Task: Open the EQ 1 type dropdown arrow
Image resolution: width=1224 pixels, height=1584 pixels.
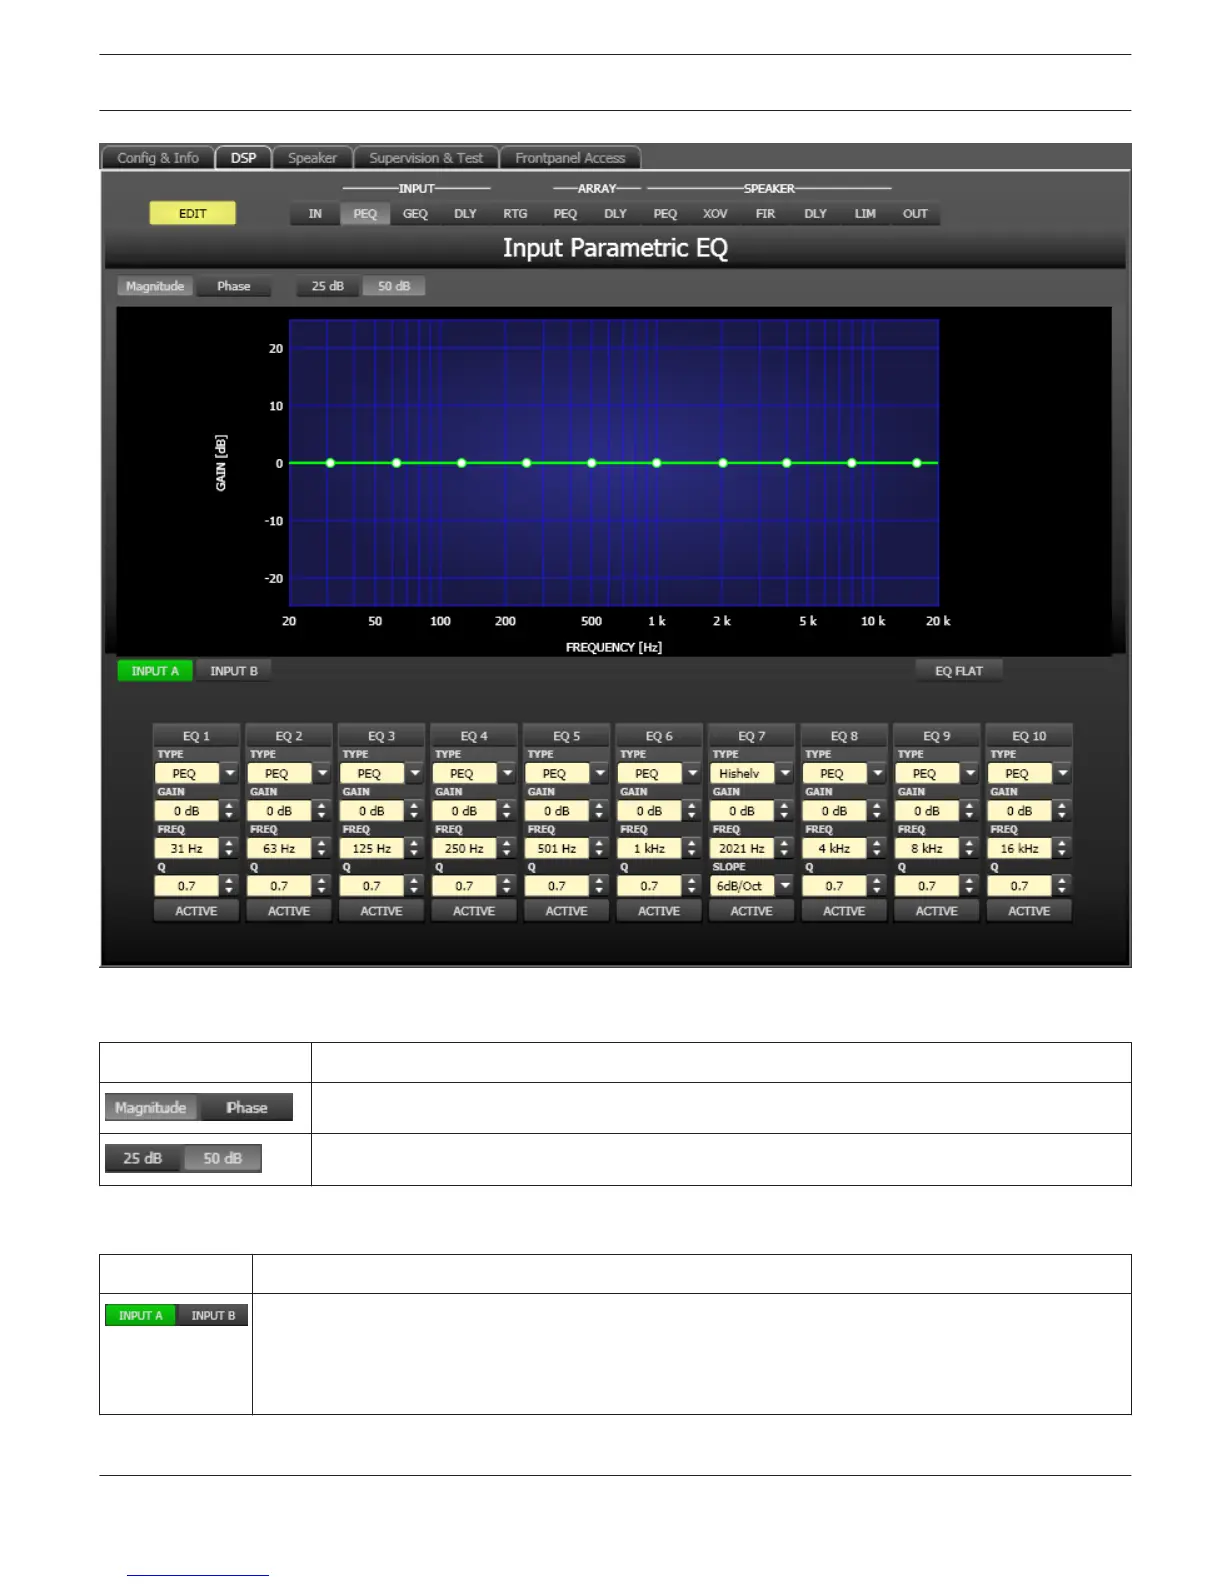Action: [230, 773]
